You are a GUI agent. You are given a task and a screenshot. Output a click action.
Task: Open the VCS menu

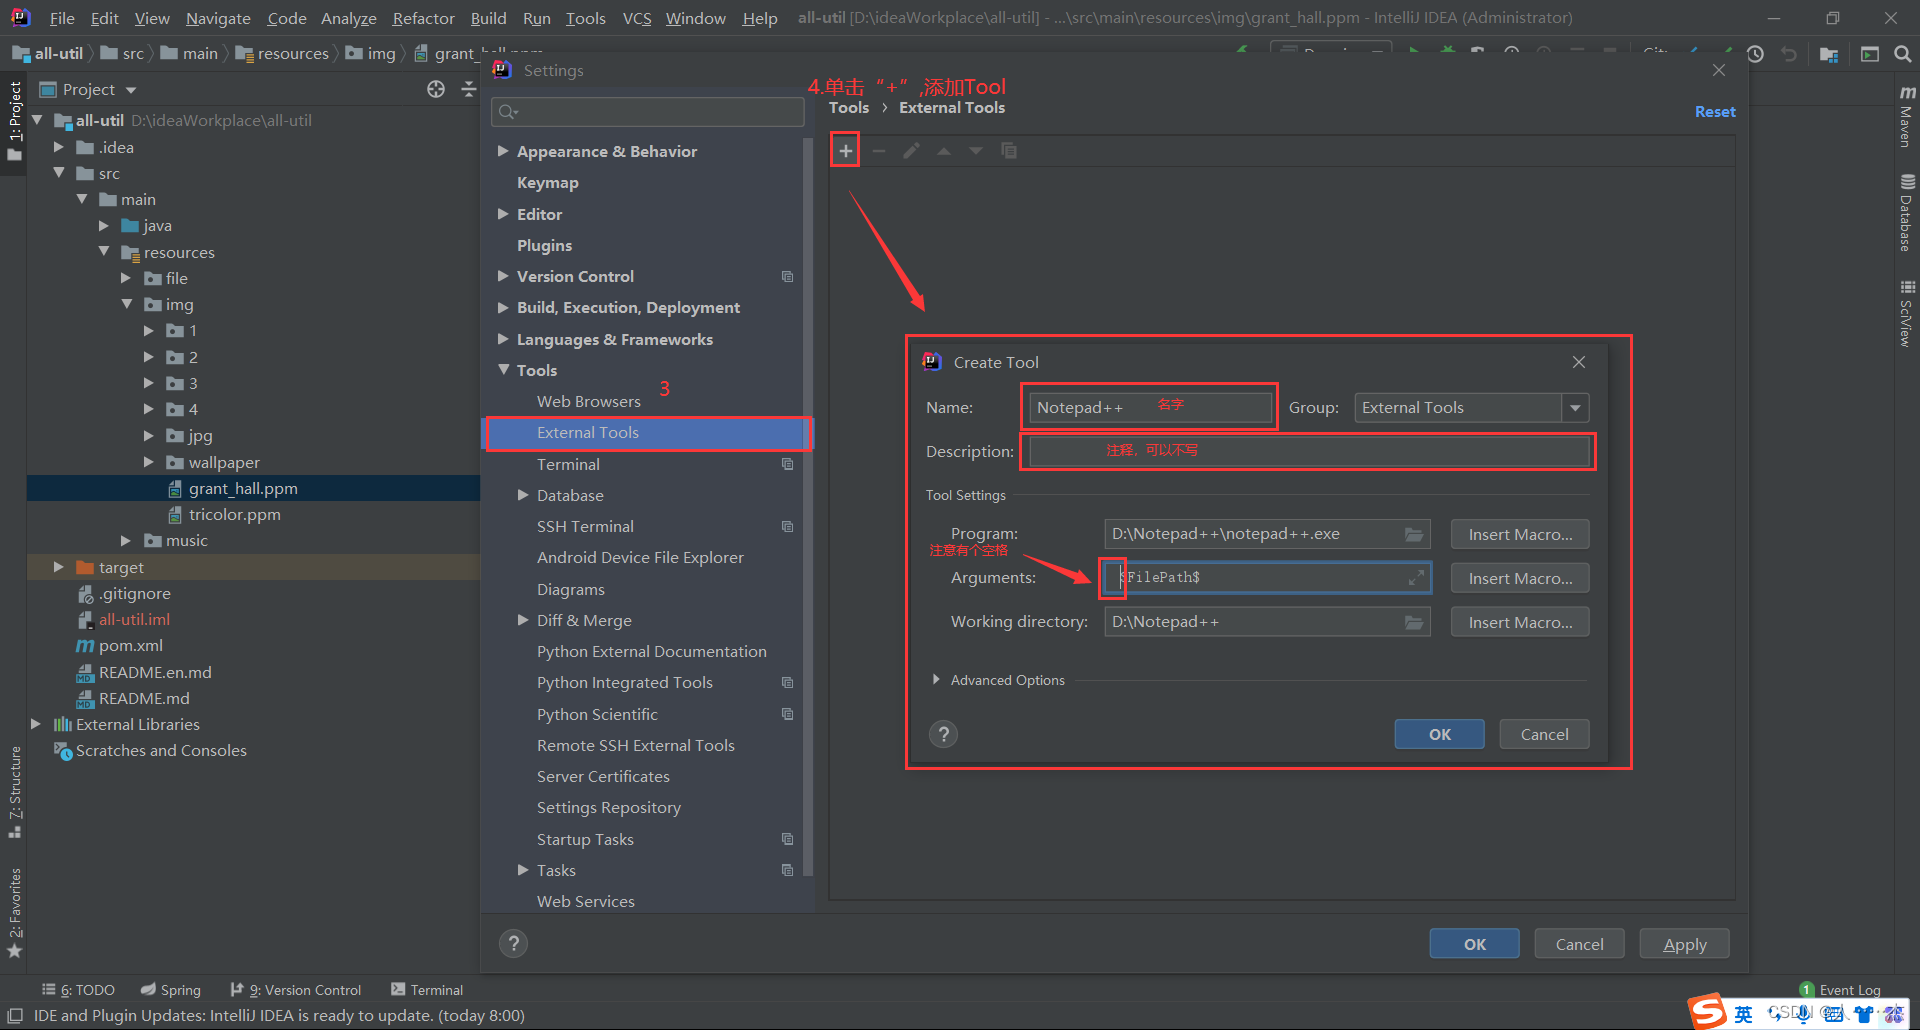click(x=637, y=18)
